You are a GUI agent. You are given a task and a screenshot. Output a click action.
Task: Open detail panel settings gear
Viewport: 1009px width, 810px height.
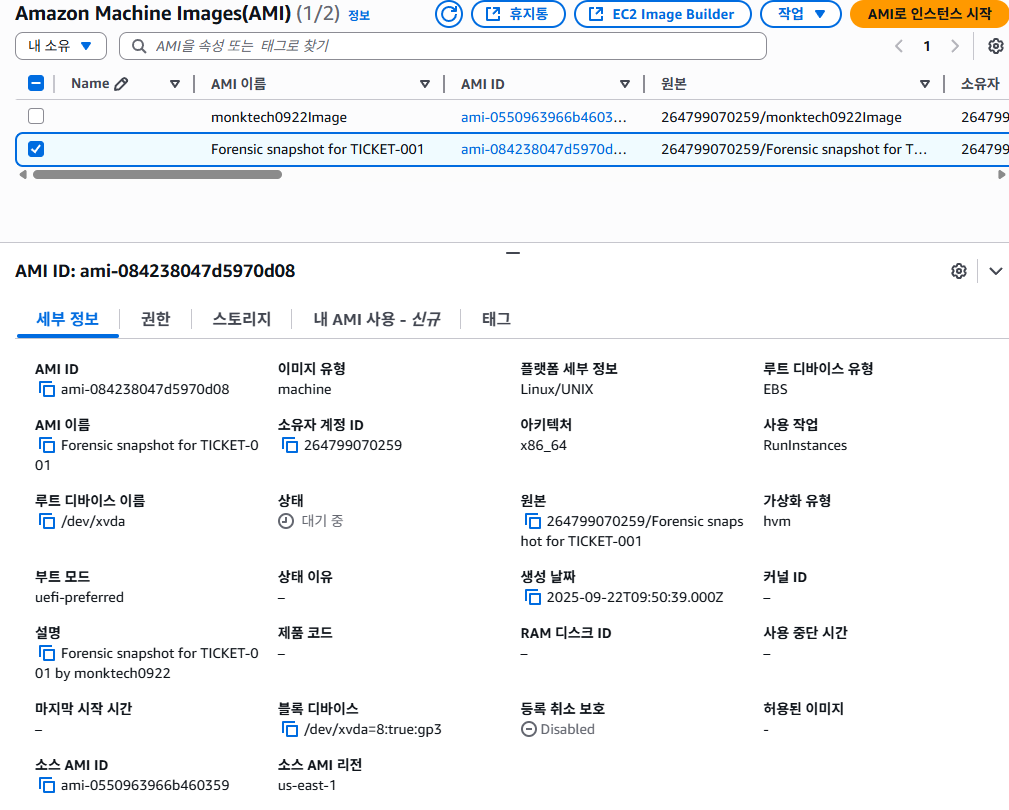click(x=959, y=271)
